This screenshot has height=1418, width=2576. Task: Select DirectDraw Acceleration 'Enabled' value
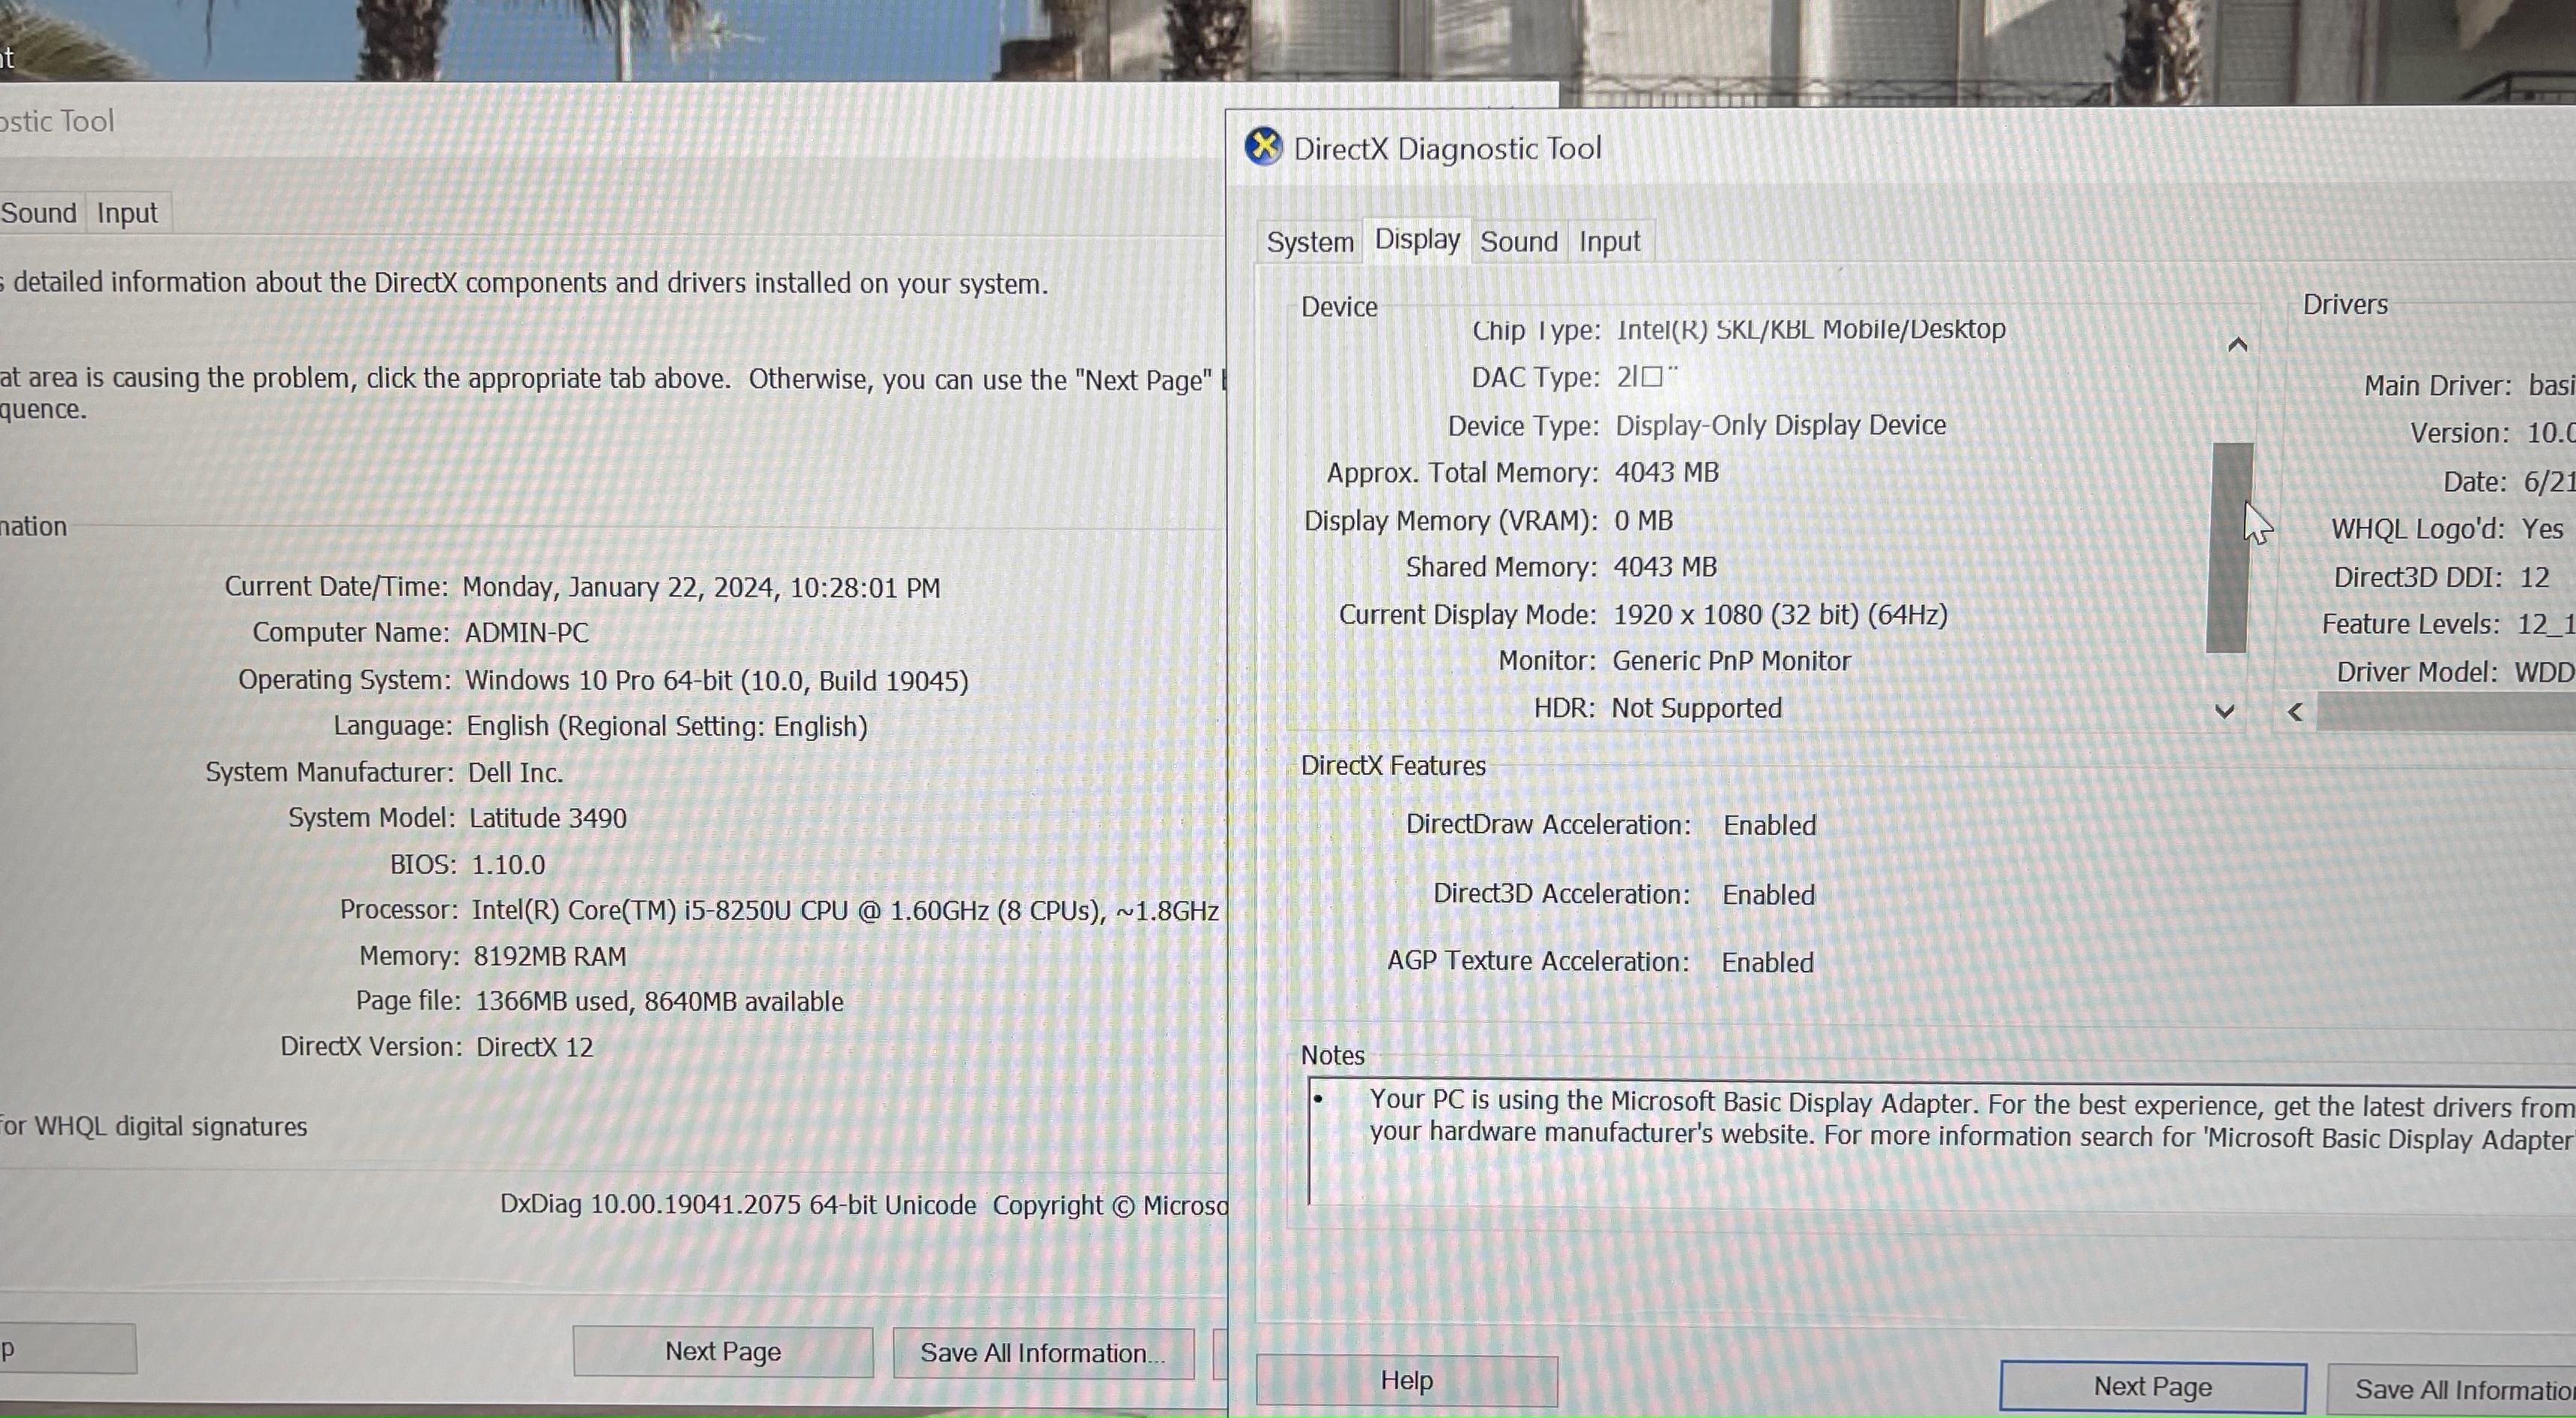1769,825
